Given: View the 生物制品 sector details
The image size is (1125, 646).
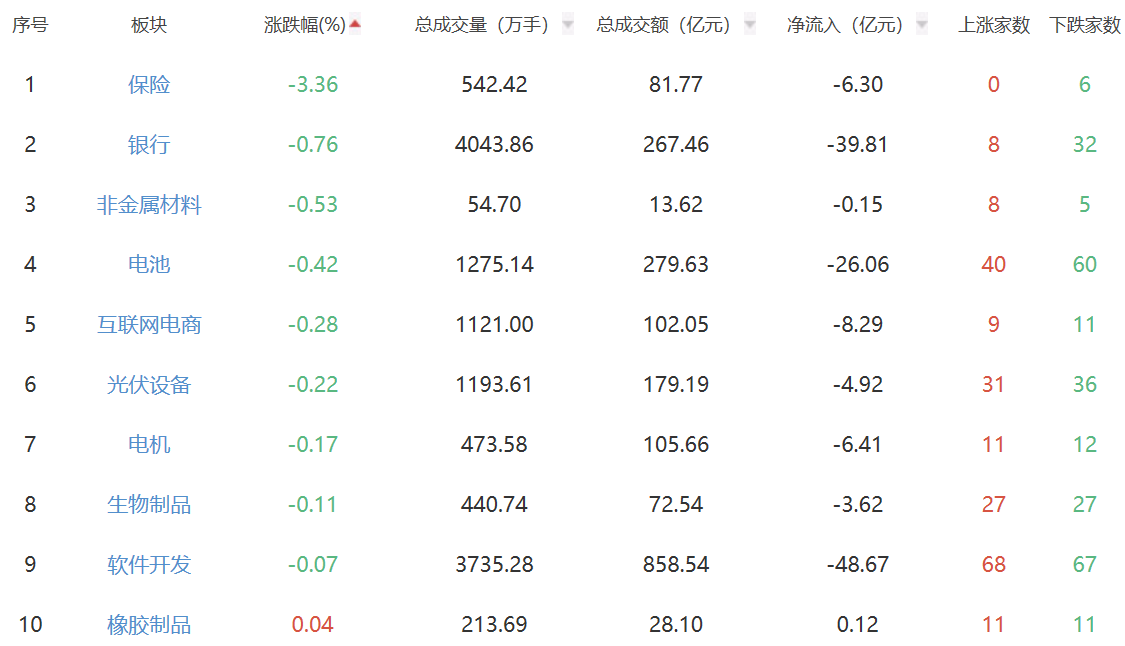Looking at the screenshot, I should [149, 505].
